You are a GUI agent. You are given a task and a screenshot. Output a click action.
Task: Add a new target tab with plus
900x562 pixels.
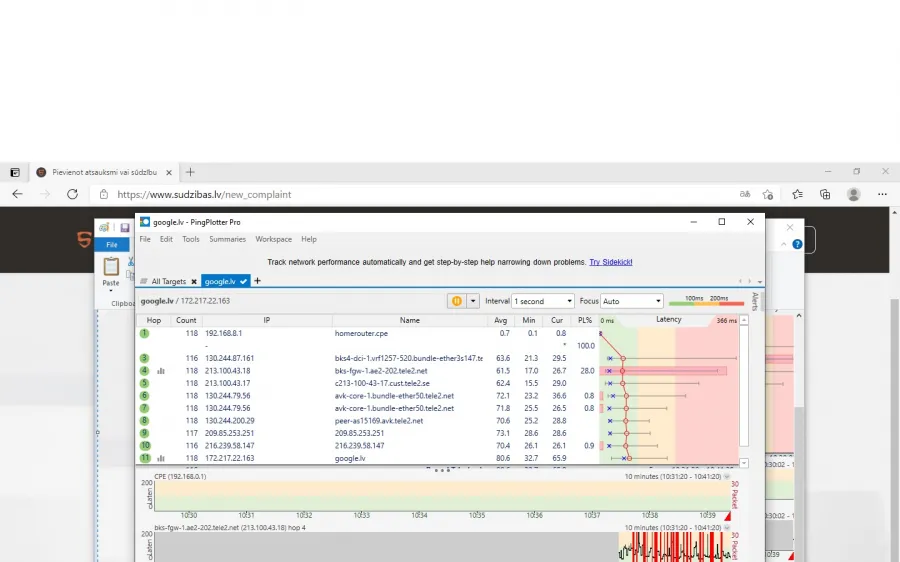(257, 281)
